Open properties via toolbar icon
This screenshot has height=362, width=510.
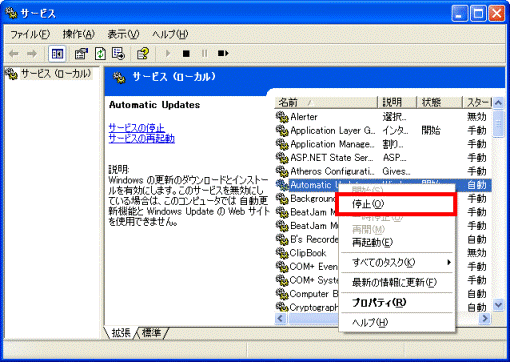click(81, 53)
